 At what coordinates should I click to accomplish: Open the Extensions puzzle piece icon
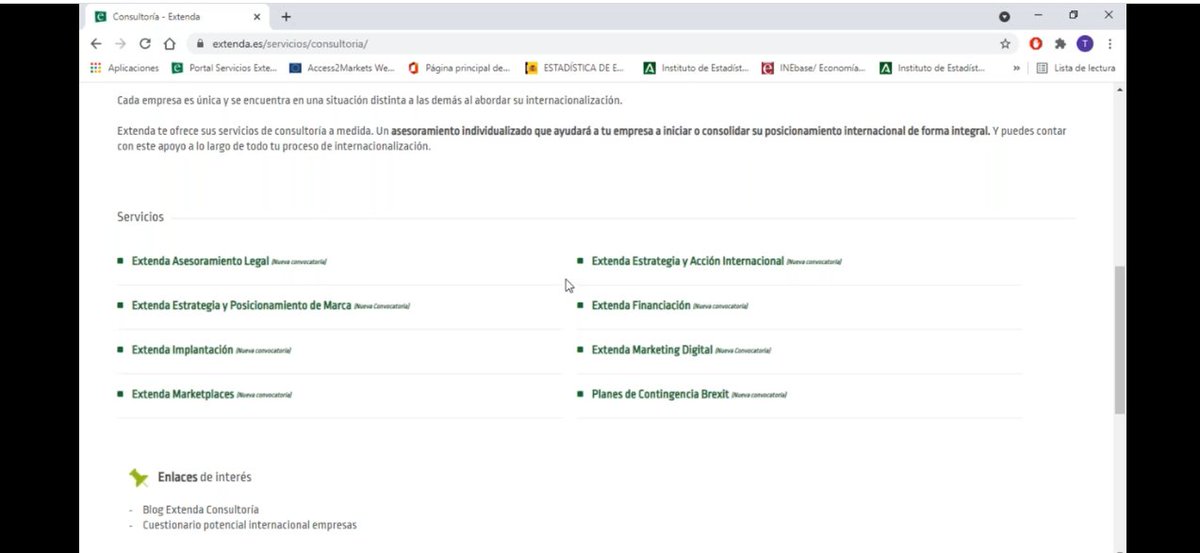tap(1061, 44)
